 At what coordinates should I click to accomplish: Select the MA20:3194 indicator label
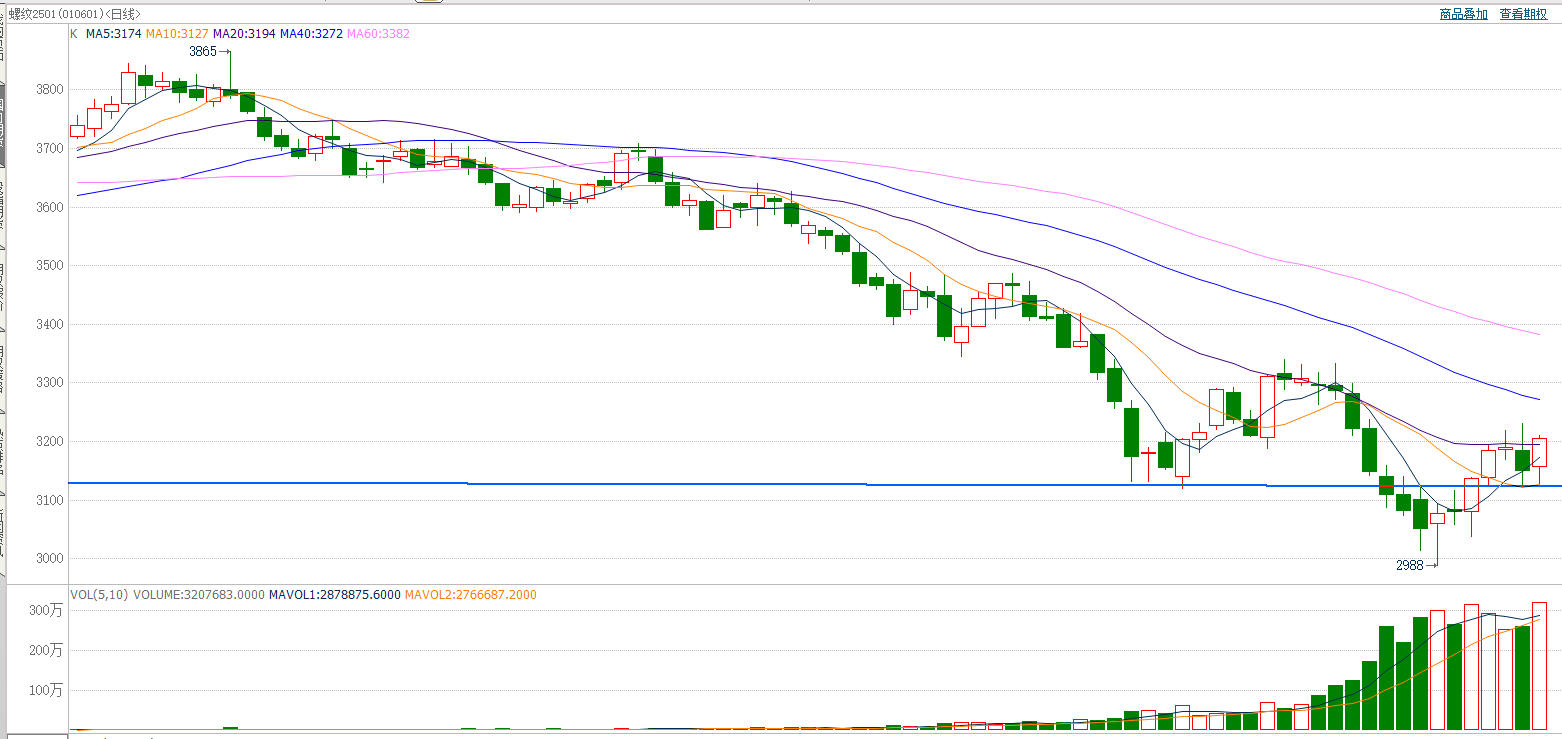244,34
